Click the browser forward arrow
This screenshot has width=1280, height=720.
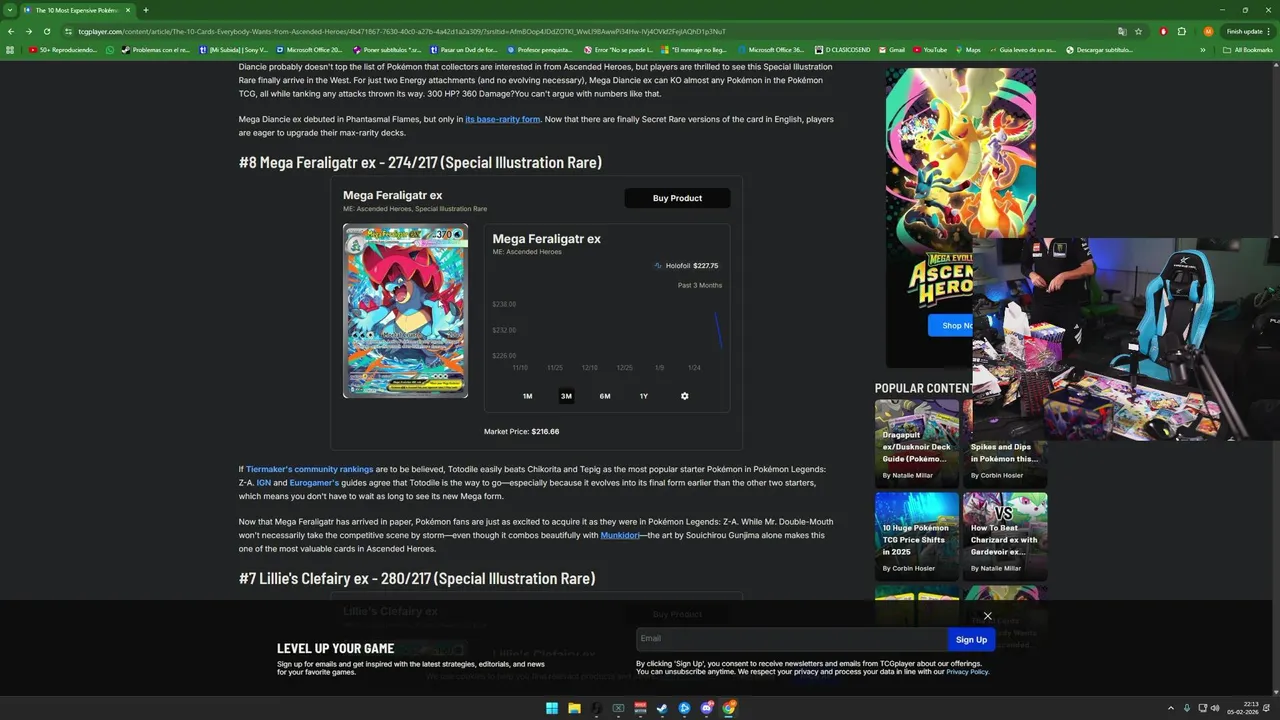pos(29,31)
